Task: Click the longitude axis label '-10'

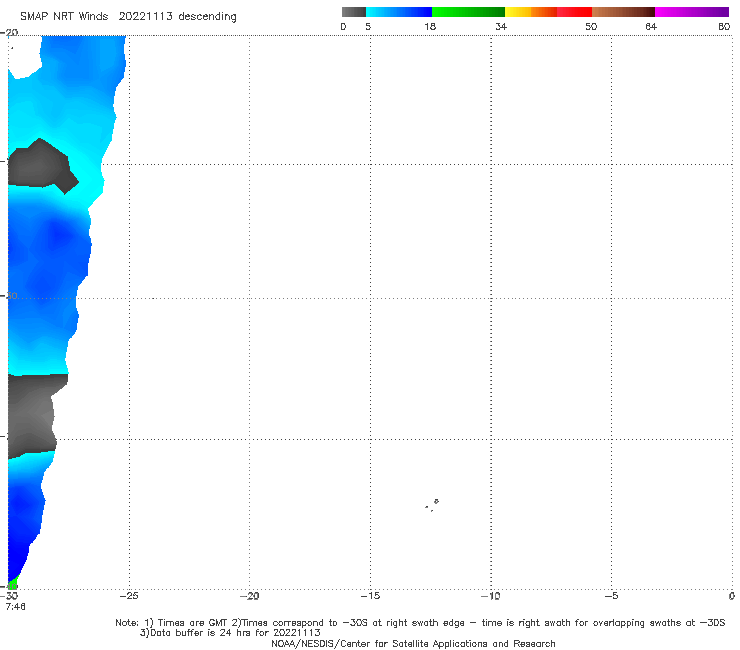Action: point(490,596)
